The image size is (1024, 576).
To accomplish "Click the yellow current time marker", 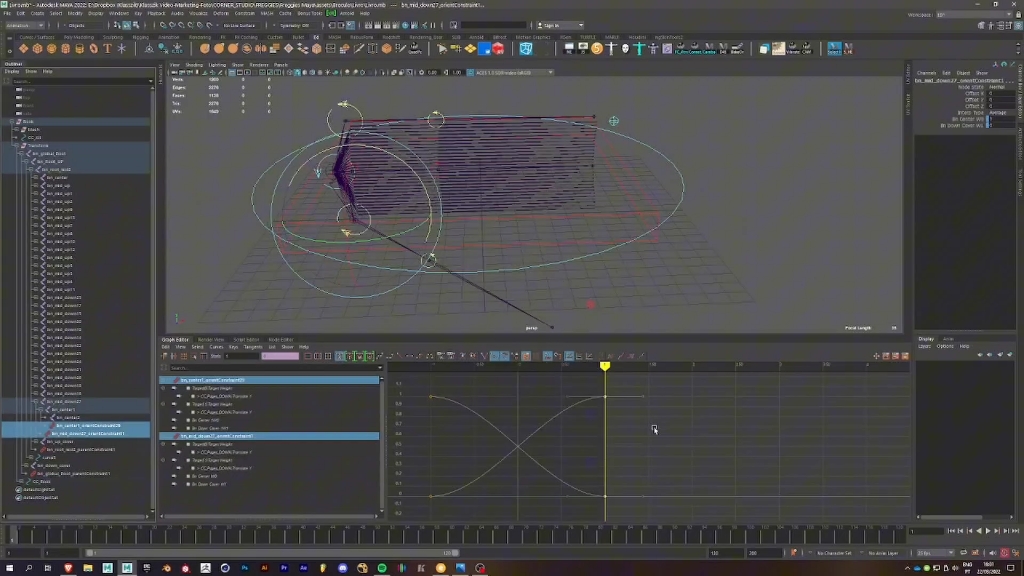I will [x=605, y=367].
